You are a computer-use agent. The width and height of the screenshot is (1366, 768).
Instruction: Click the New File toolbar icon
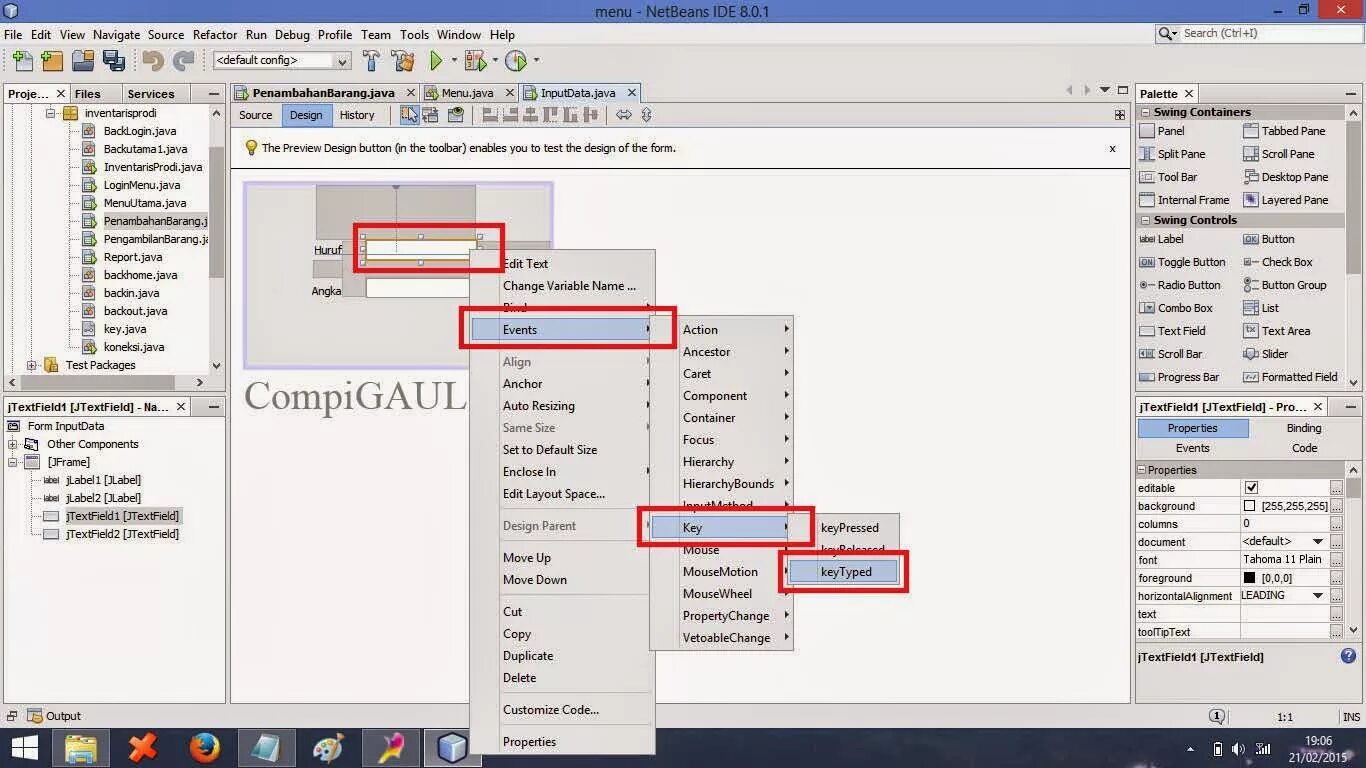(22, 61)
